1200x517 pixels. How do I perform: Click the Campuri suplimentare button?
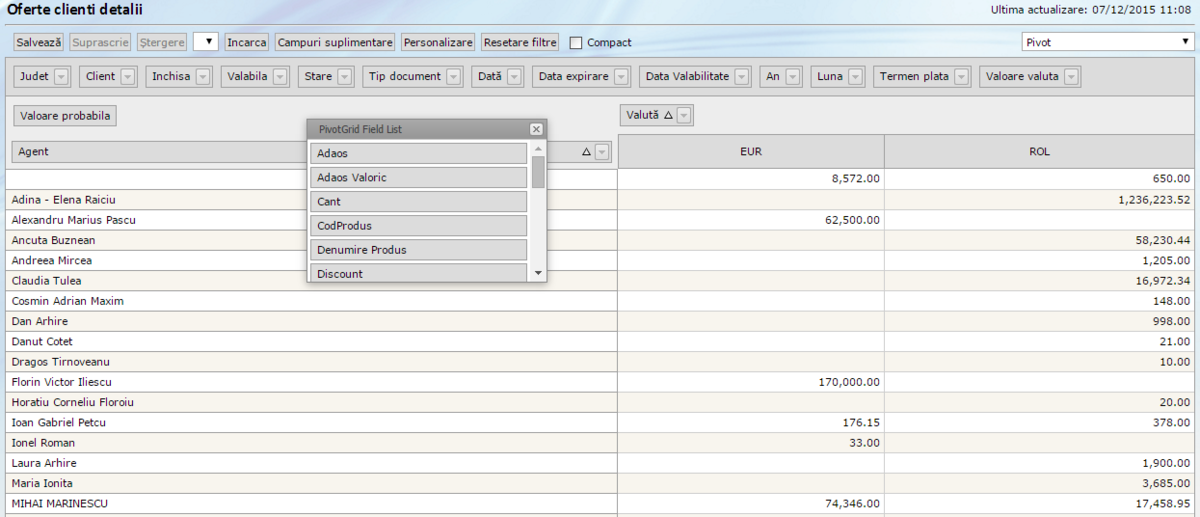335,42
